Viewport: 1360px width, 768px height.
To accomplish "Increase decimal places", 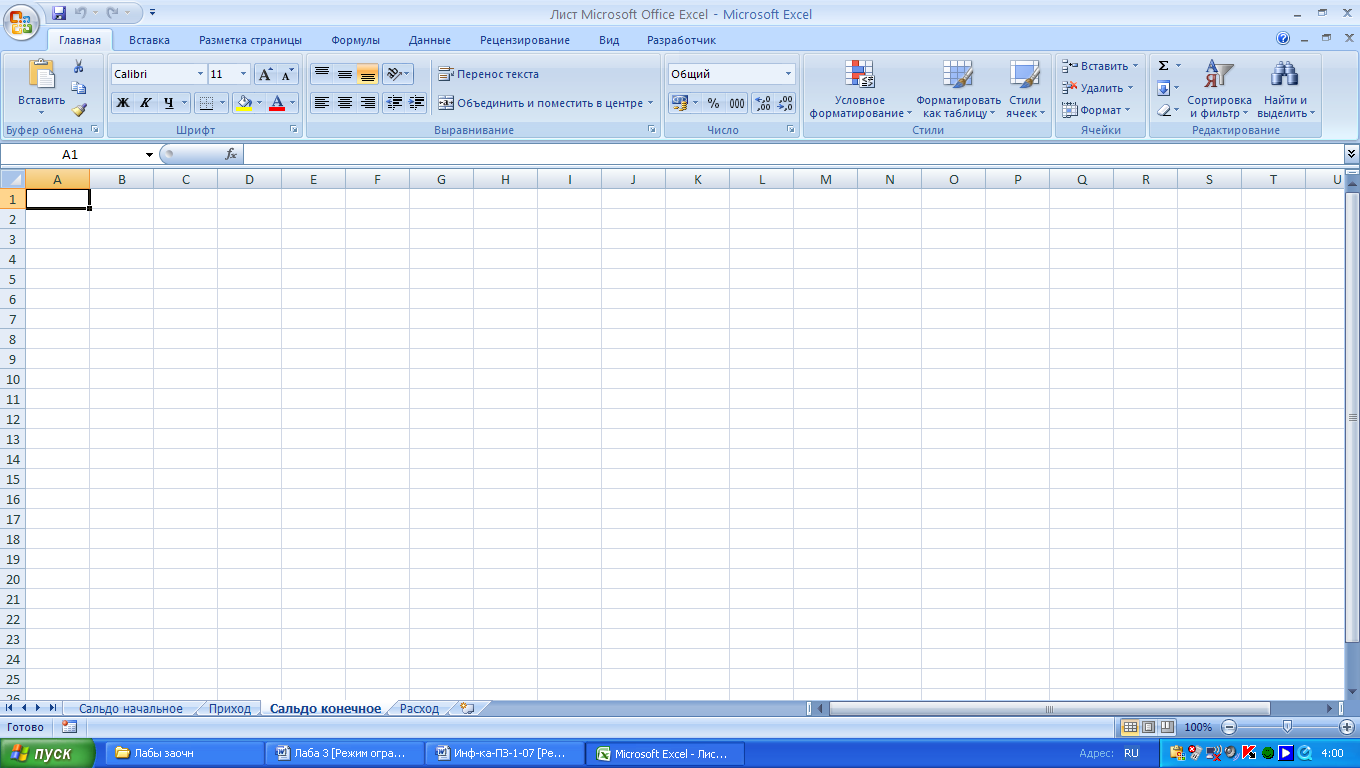I will point(763,102).
